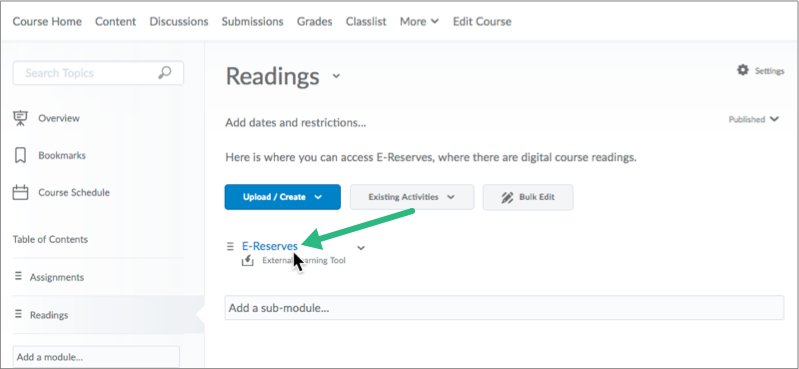This screenshot has width=799, height=369.
Task: Select the Overview presentation icon
Action: (x=20, y=118)
